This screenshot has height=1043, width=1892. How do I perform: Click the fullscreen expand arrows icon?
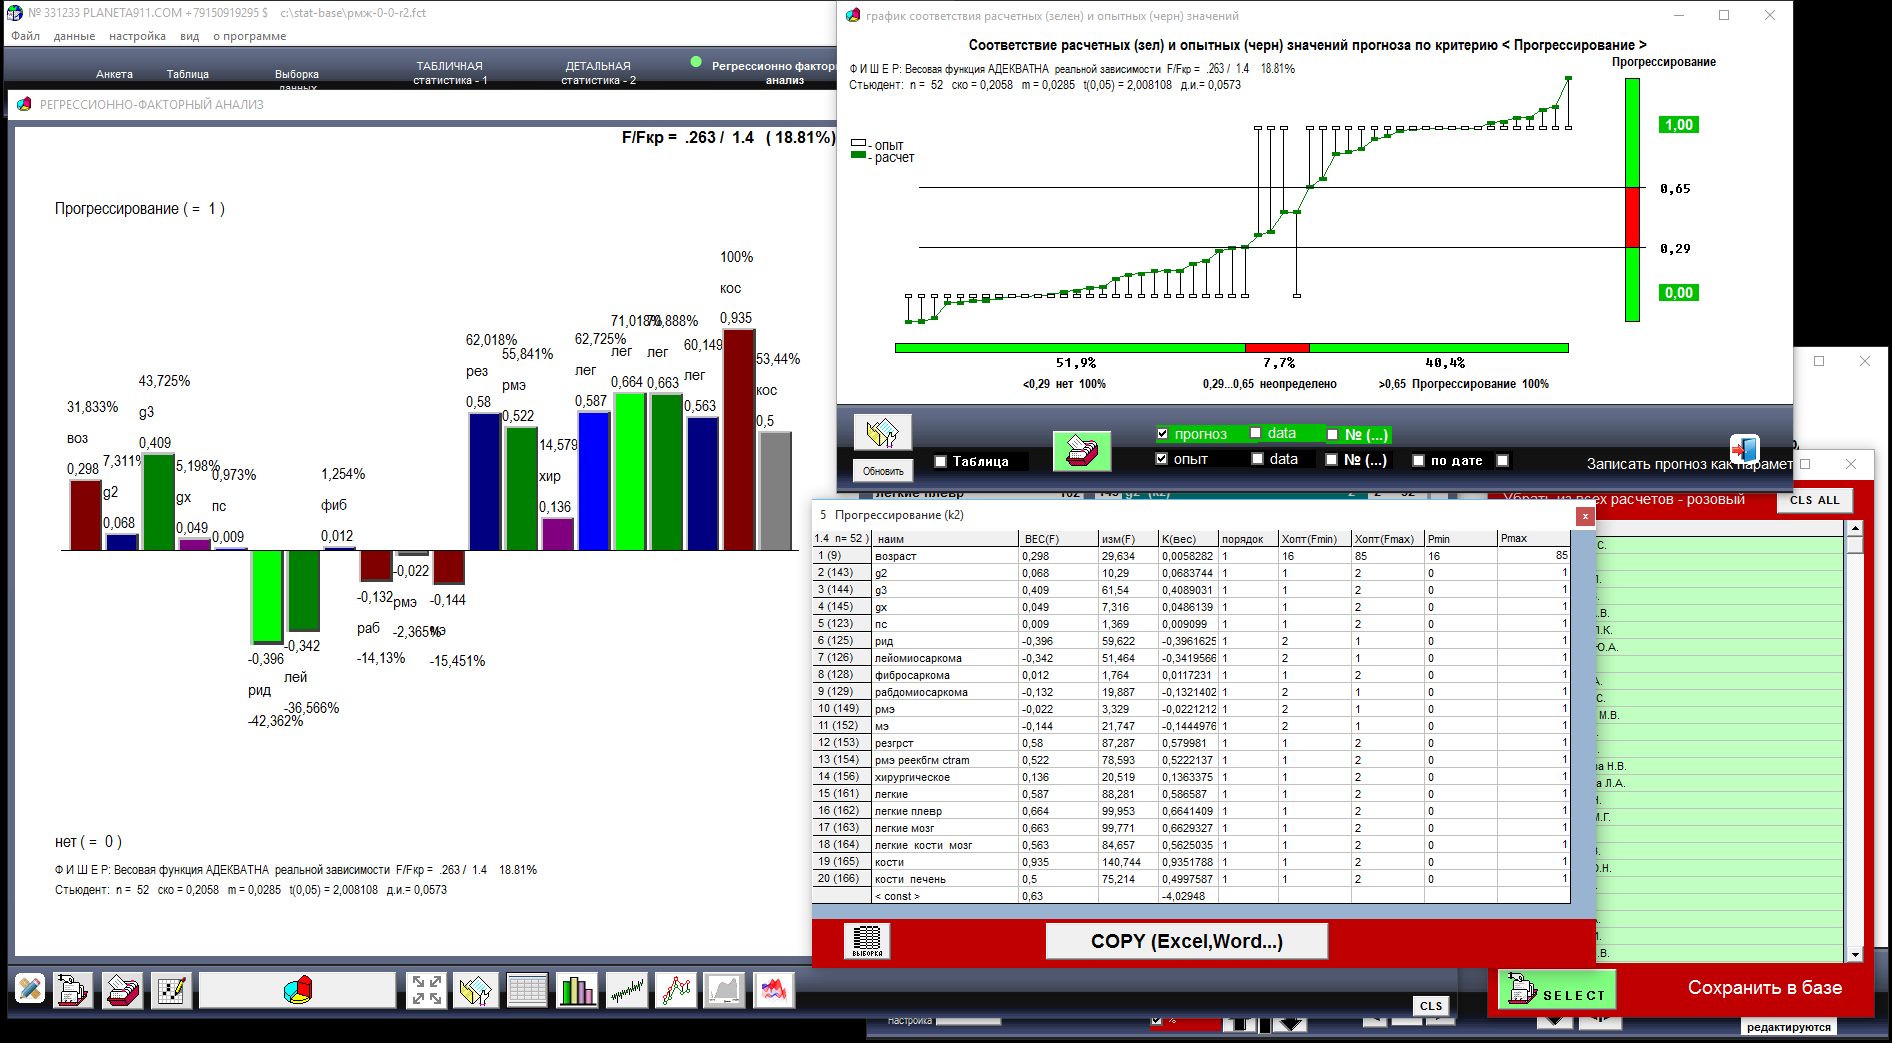427,990
